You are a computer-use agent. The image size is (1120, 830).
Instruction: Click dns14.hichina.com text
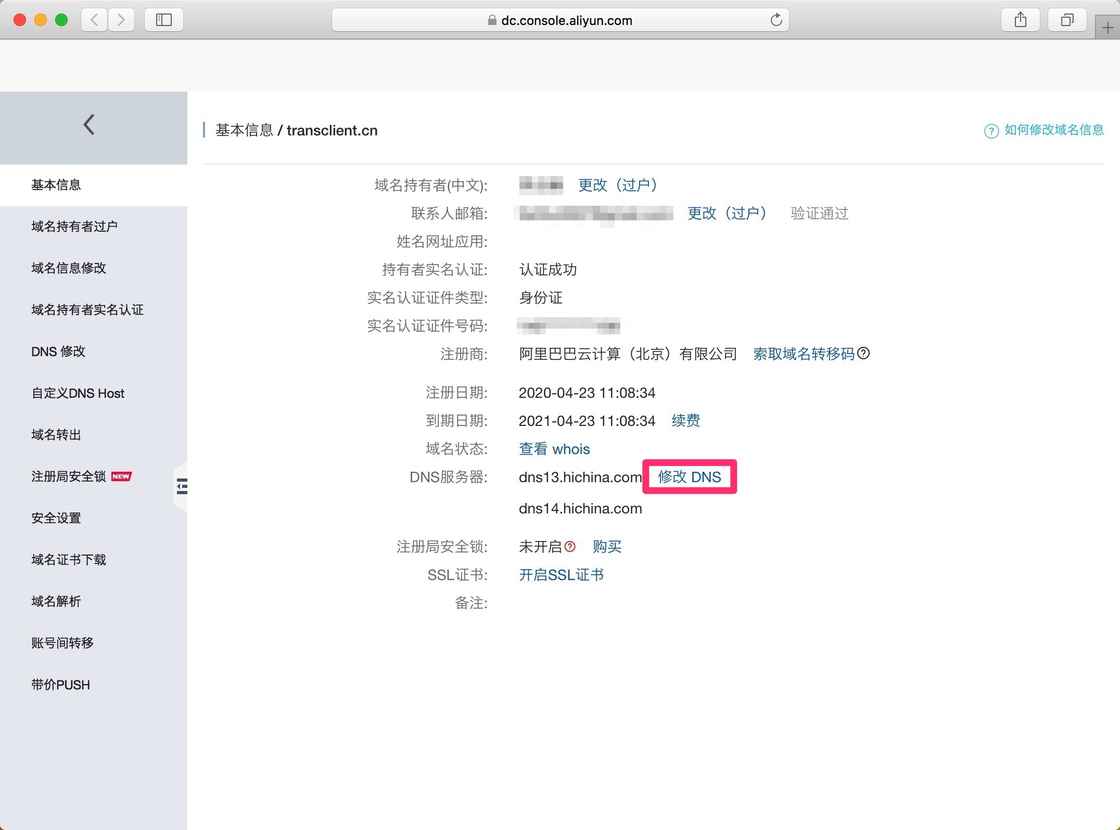click(580, 509)
